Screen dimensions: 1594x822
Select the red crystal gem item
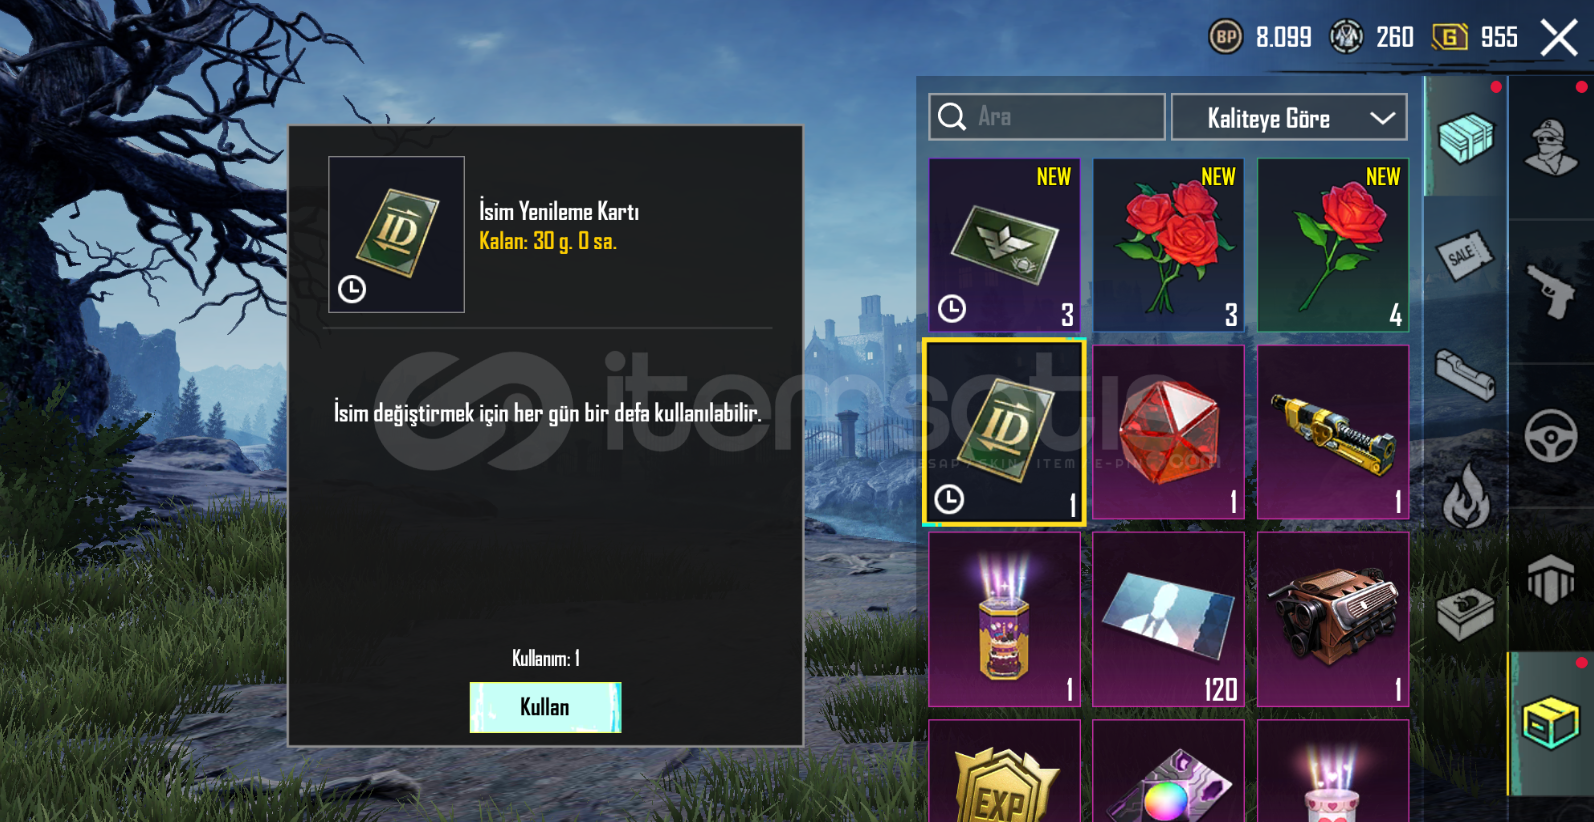point(1169,432)
